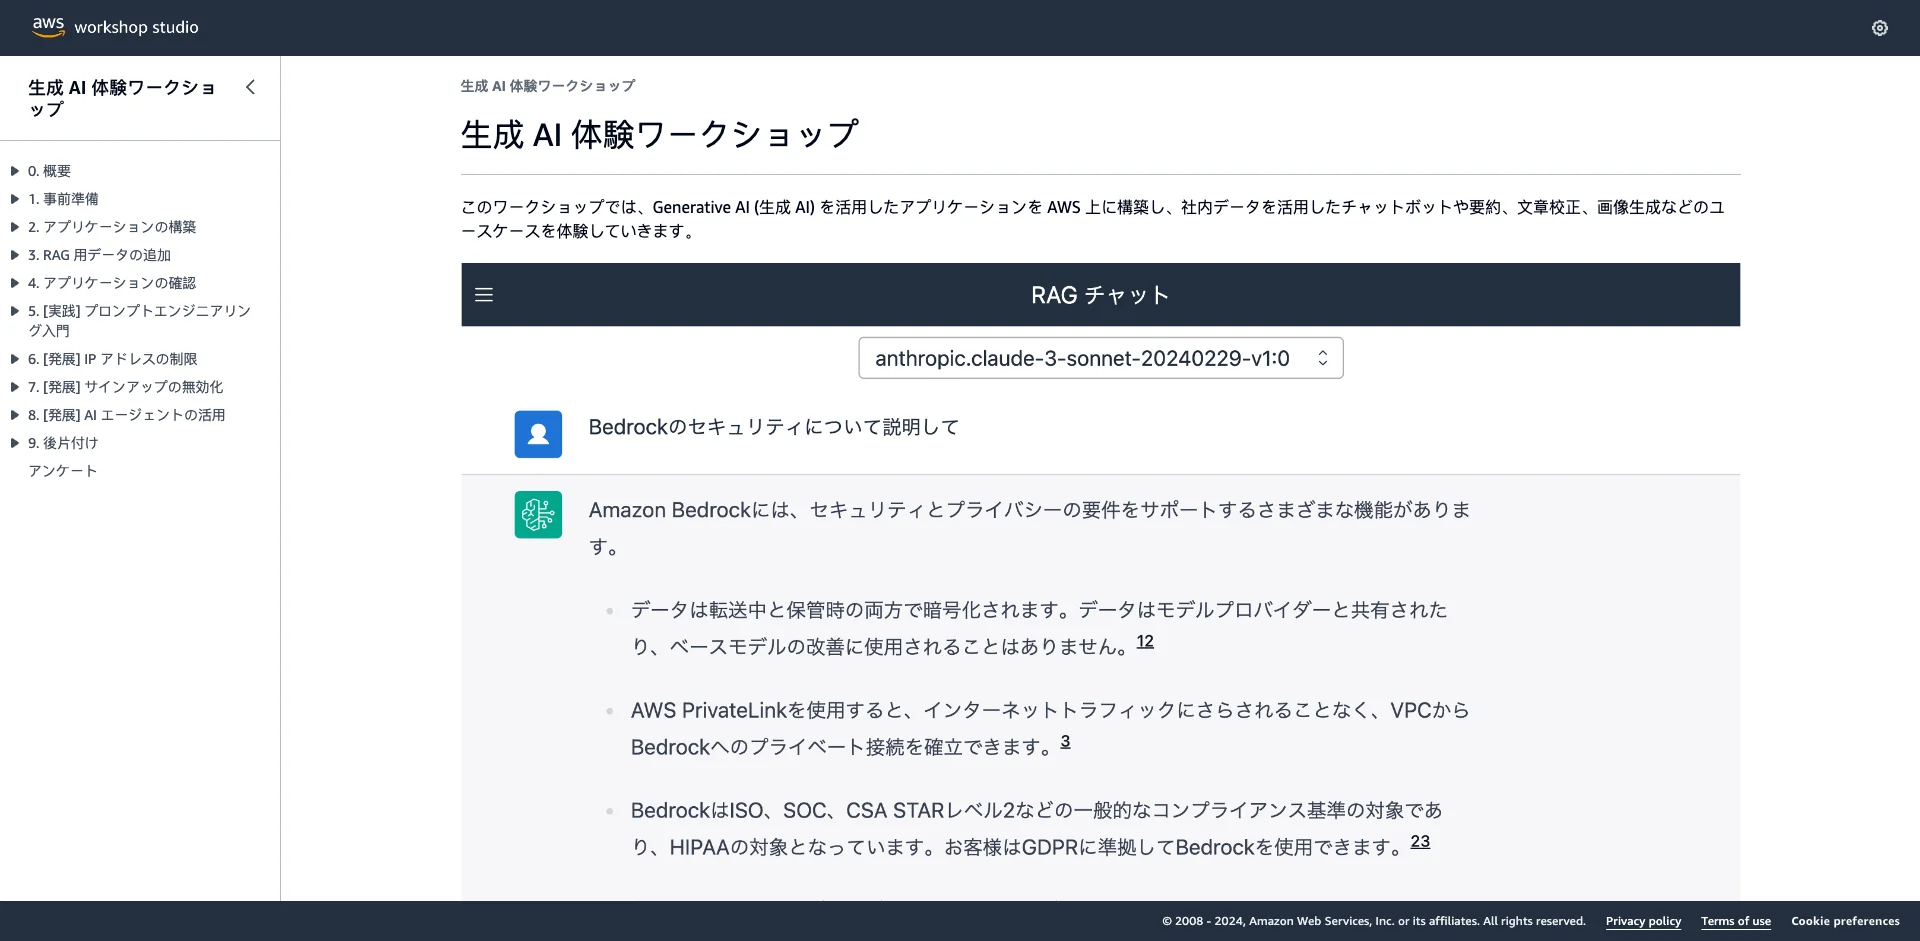Open the RAG チャット hamburger menu
Screen dimensions: 1920x941
tap(484, 295)
